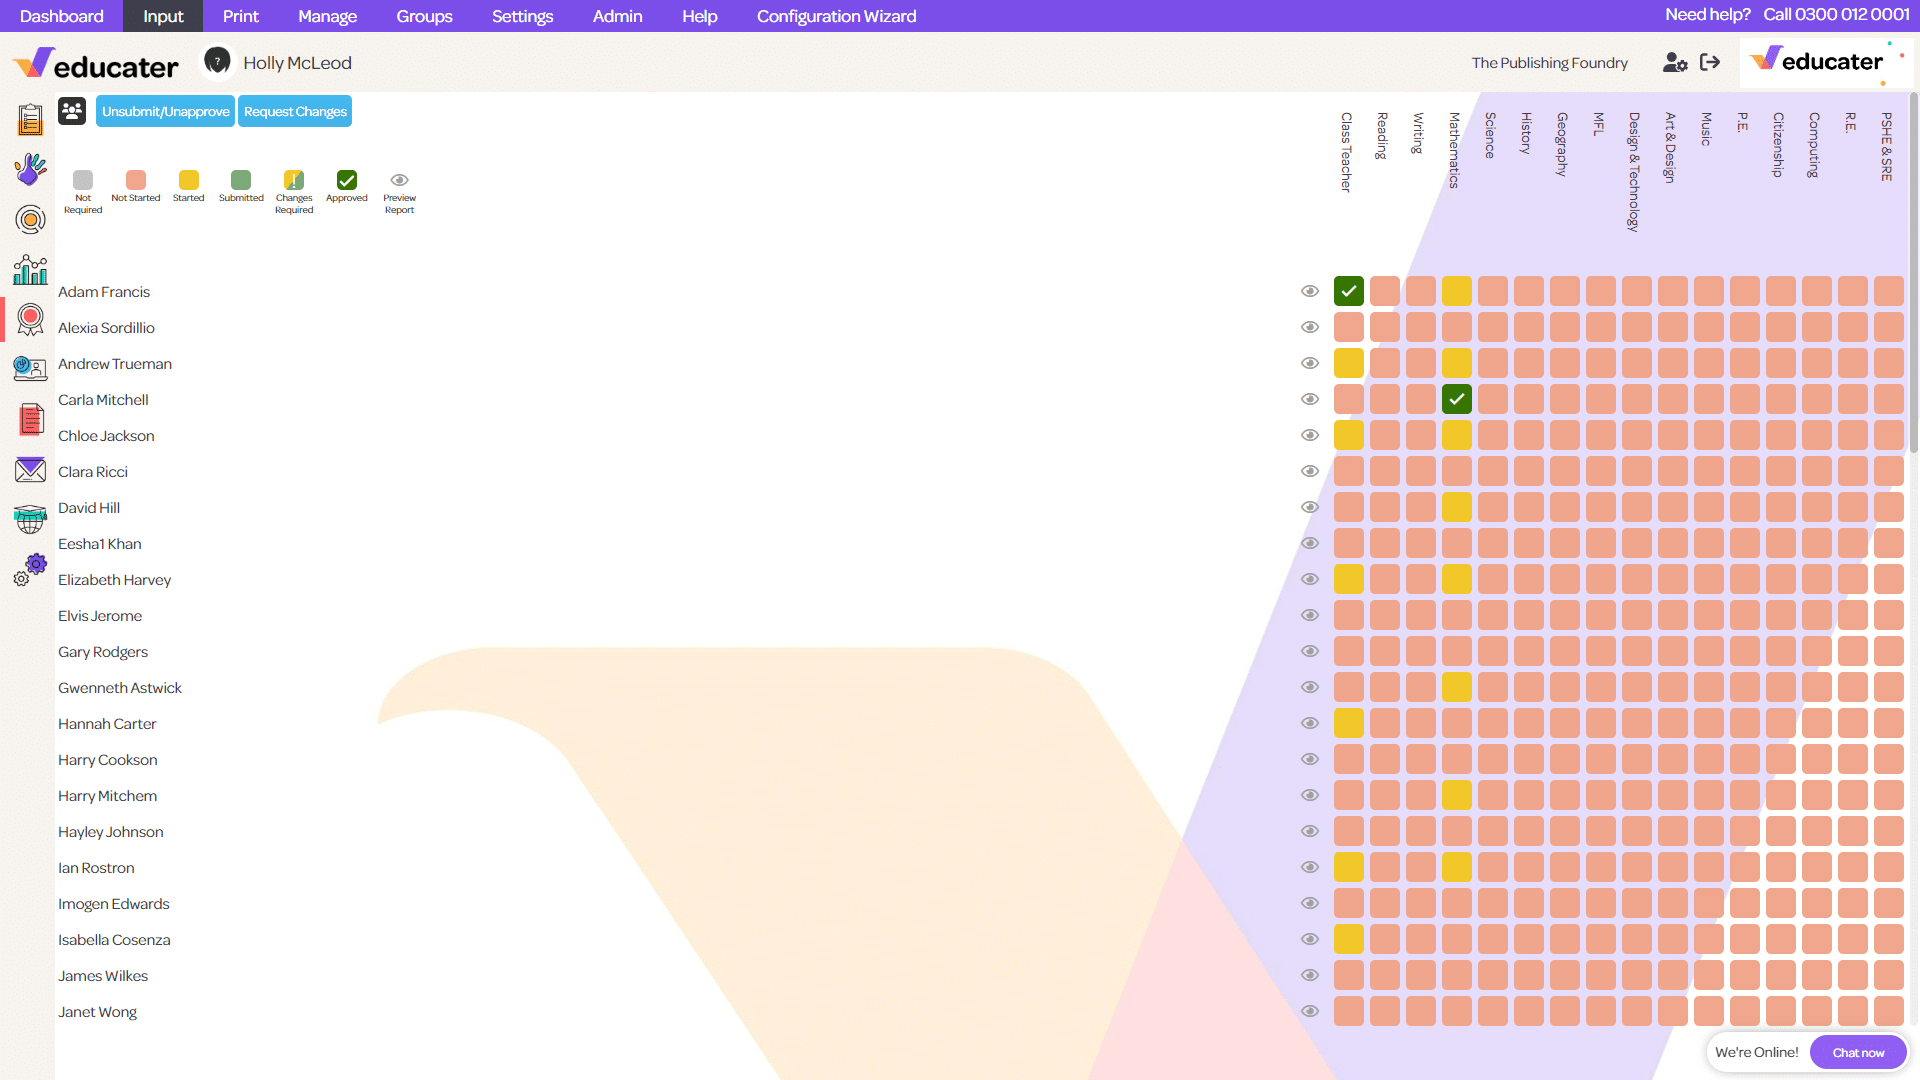1920x1080 pixels.
Task: Click student name Gwenneth Astwick
Action: (120, 688)
